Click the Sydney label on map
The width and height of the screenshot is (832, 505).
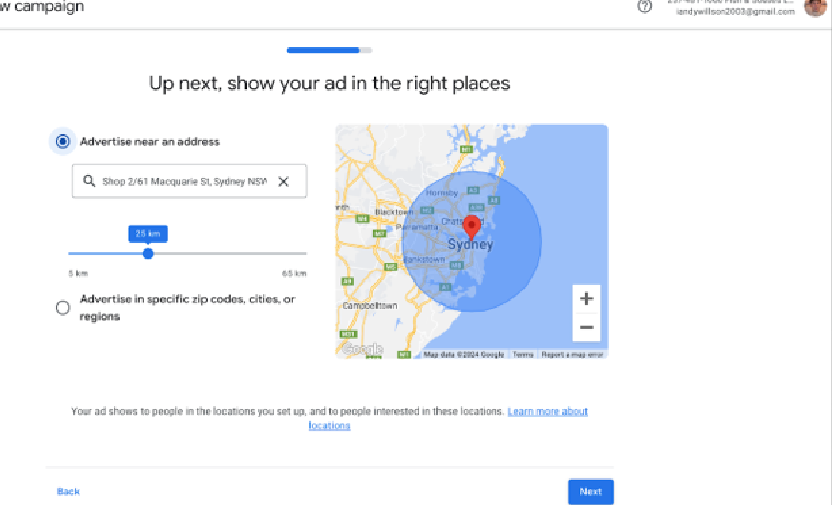pos(470,245)
